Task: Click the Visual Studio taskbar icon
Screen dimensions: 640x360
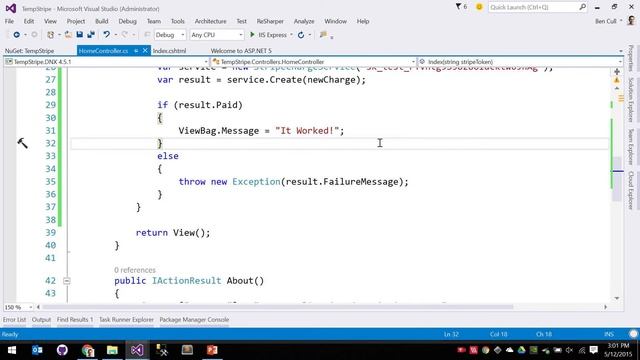Action: 137,350
